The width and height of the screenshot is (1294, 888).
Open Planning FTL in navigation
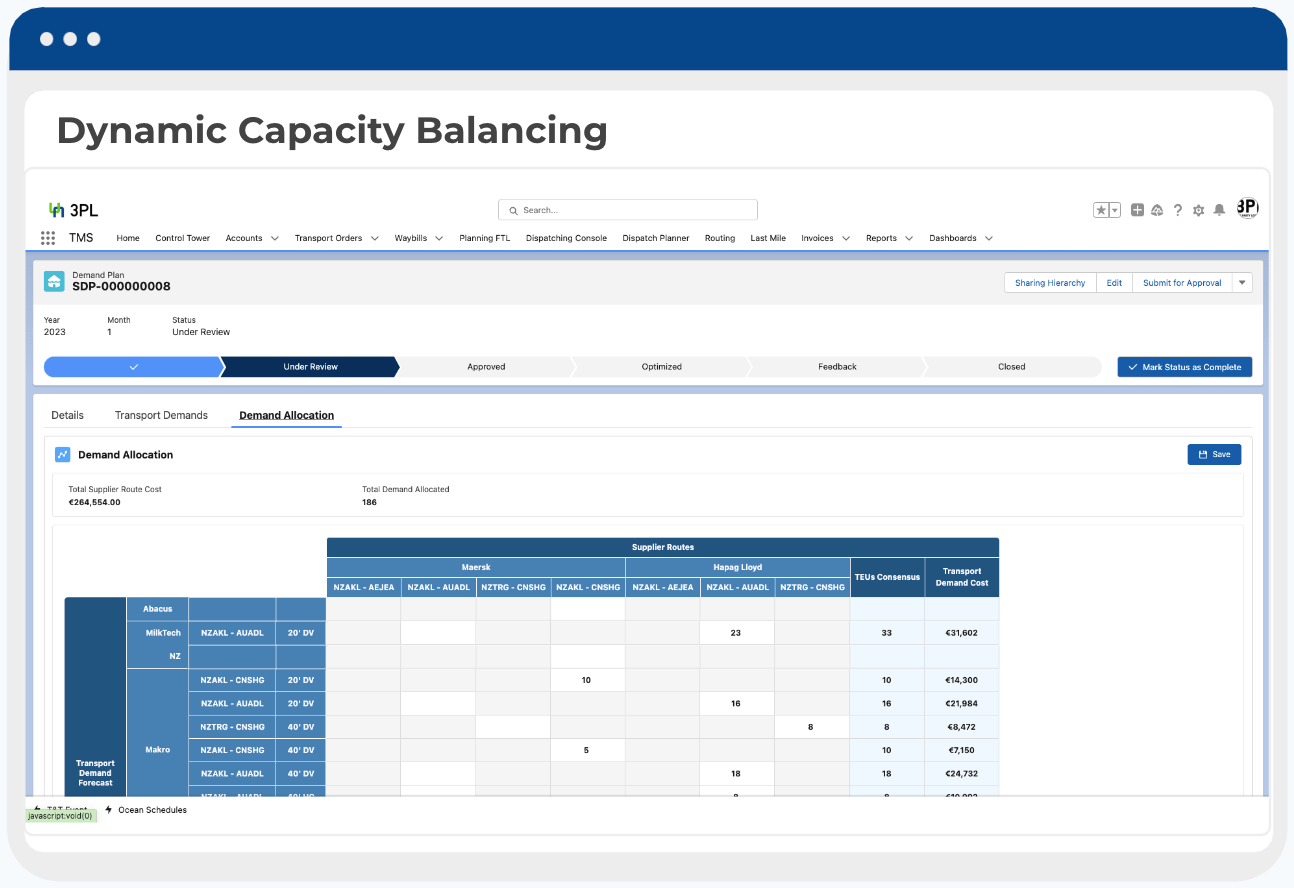484,238
